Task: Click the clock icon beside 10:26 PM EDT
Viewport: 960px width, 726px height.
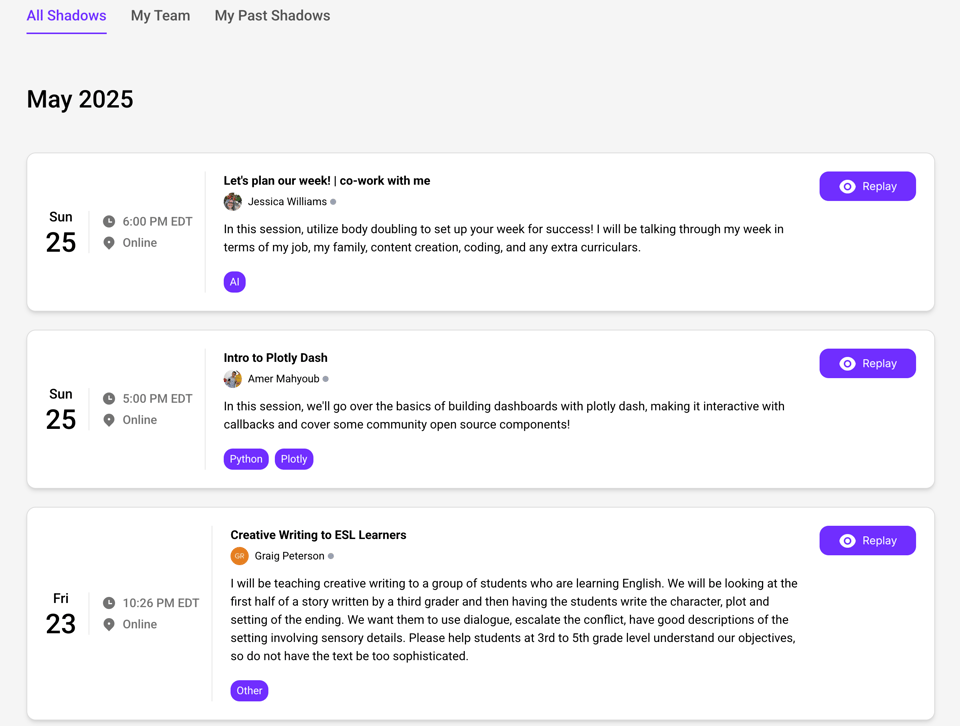Action: pyautogui.click(x=109, y=603)
